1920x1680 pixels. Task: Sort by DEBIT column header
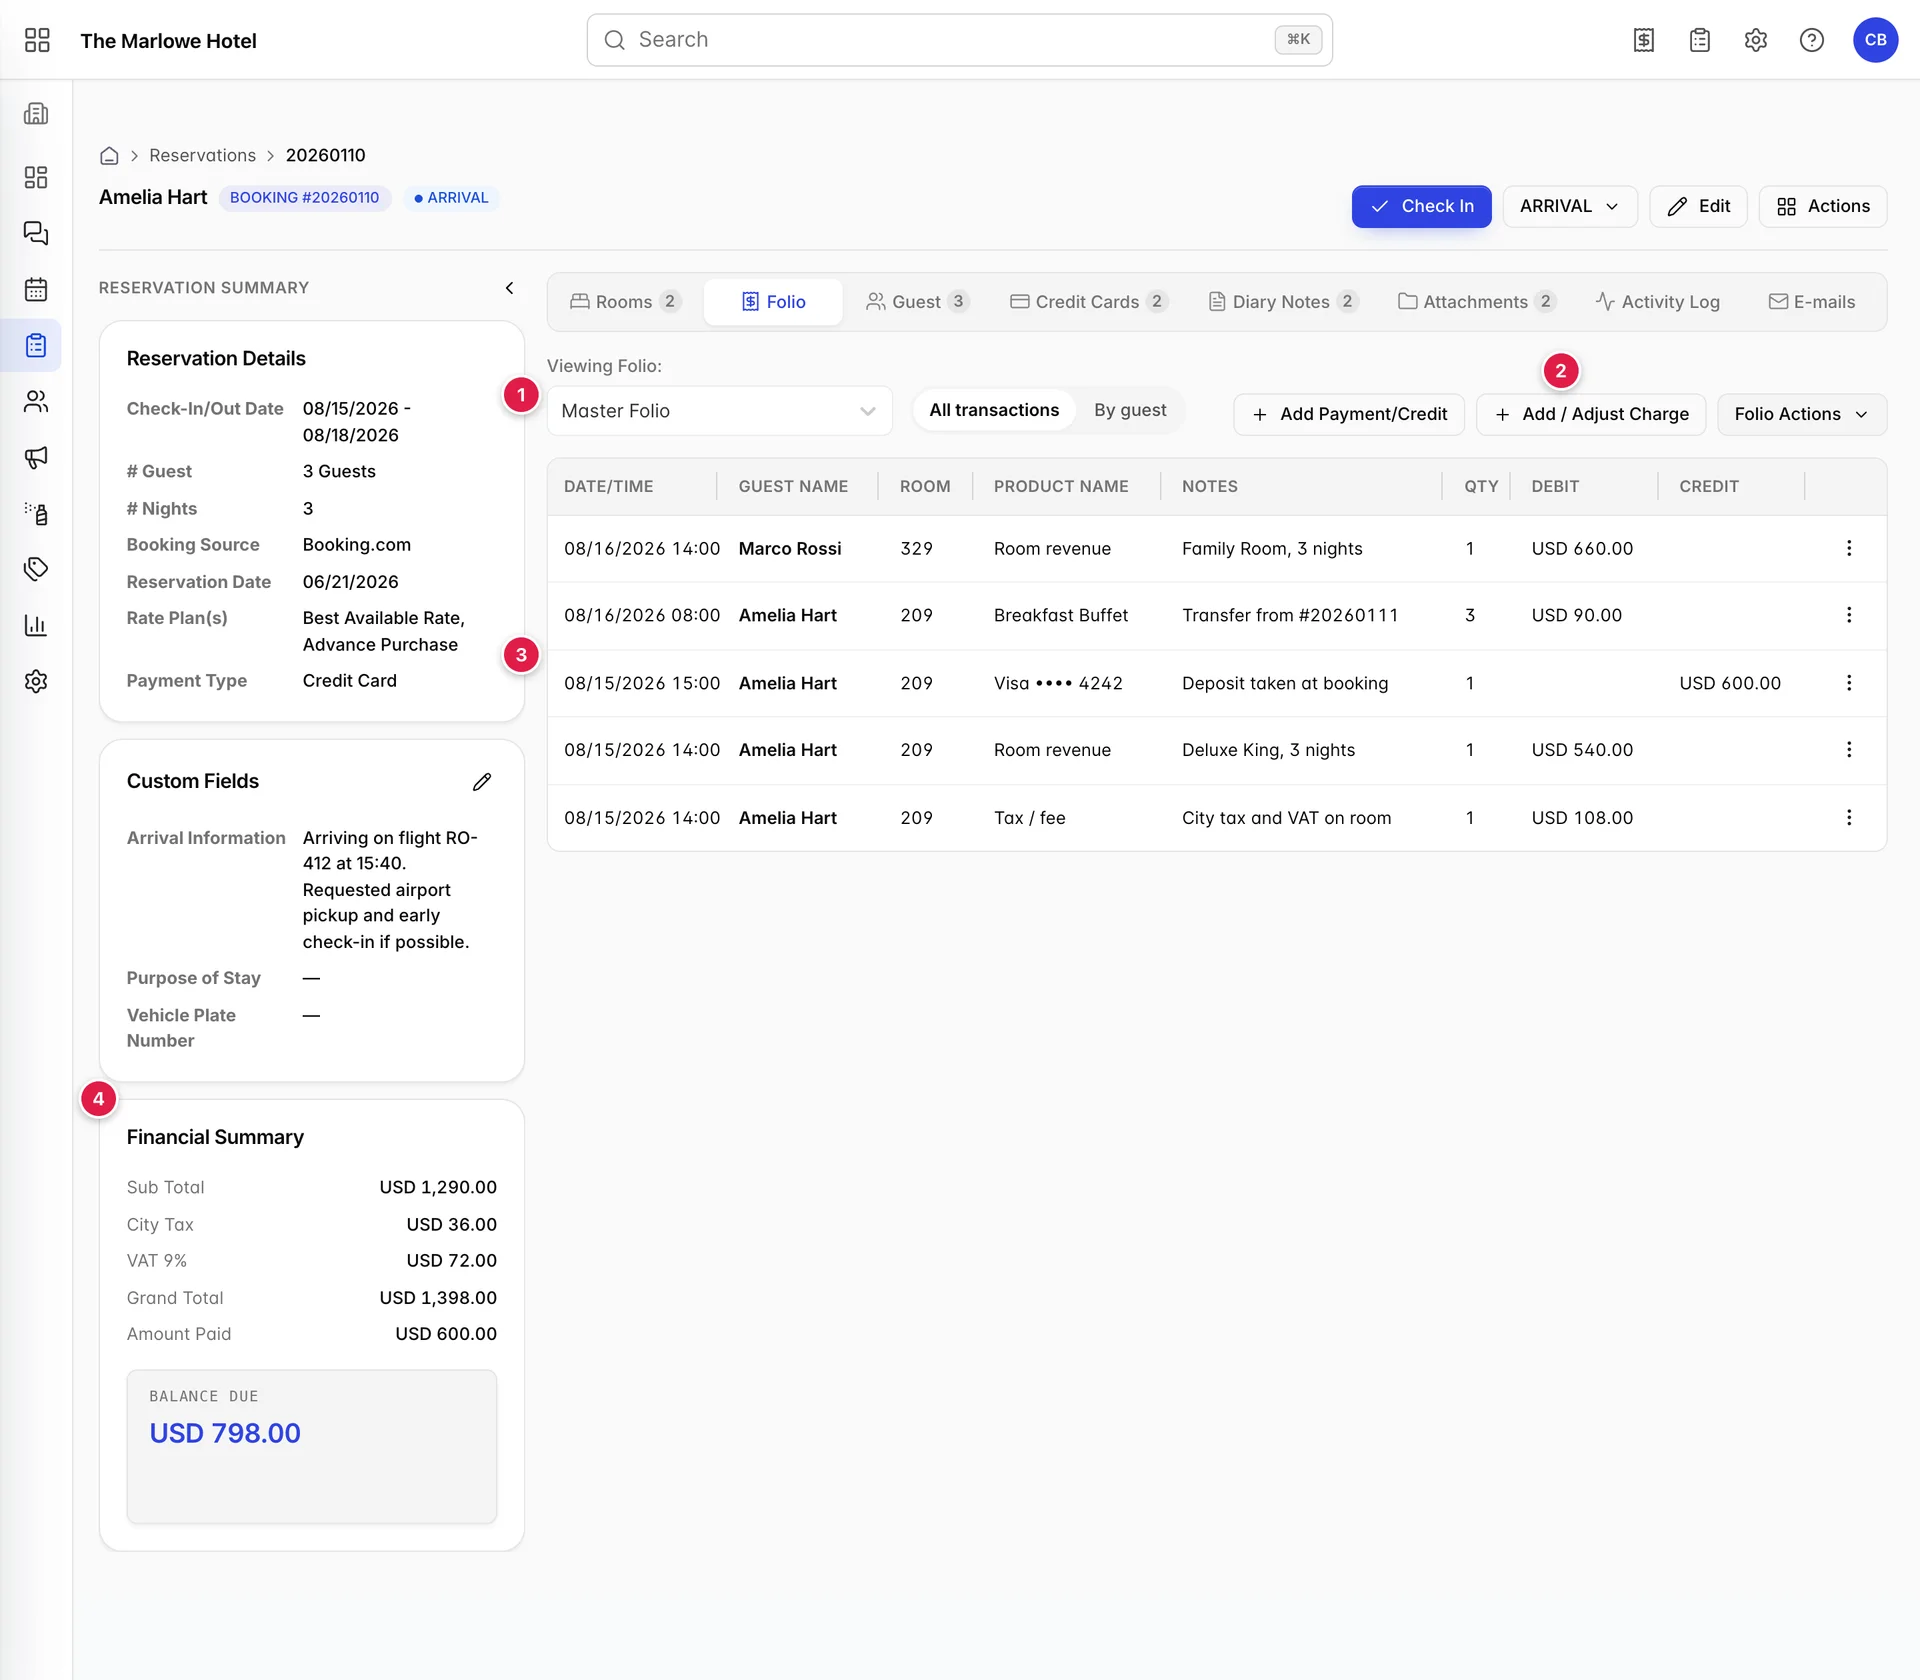click(x=1555, y=487)
